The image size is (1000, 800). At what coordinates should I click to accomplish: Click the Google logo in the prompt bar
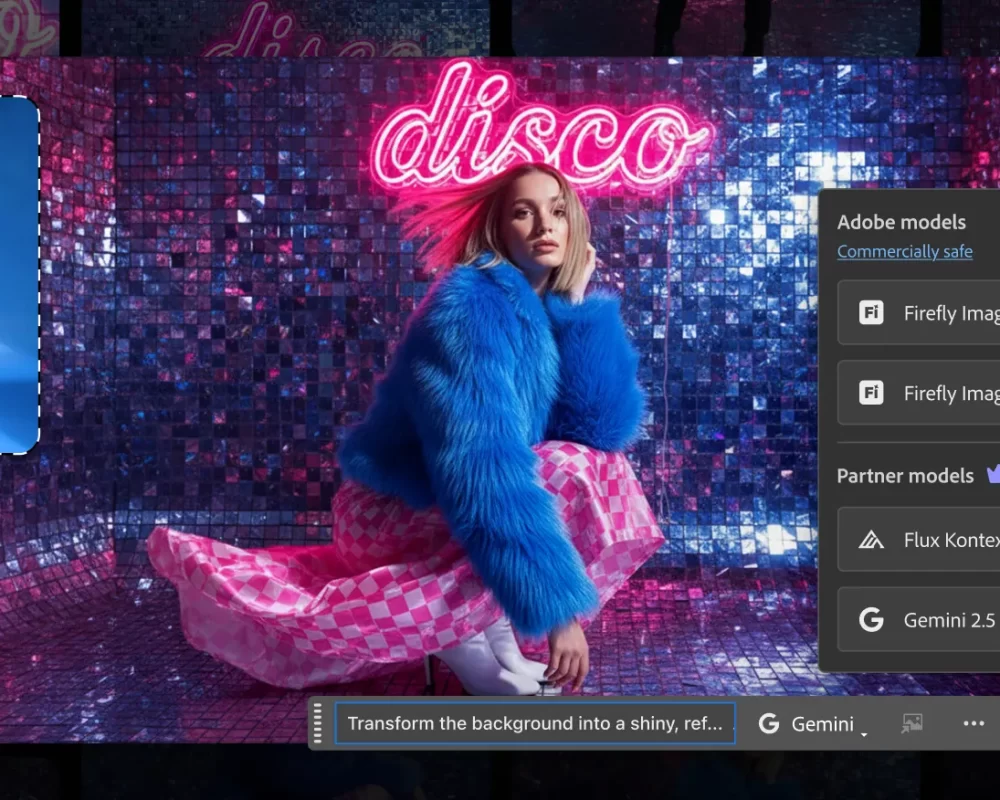769,724
